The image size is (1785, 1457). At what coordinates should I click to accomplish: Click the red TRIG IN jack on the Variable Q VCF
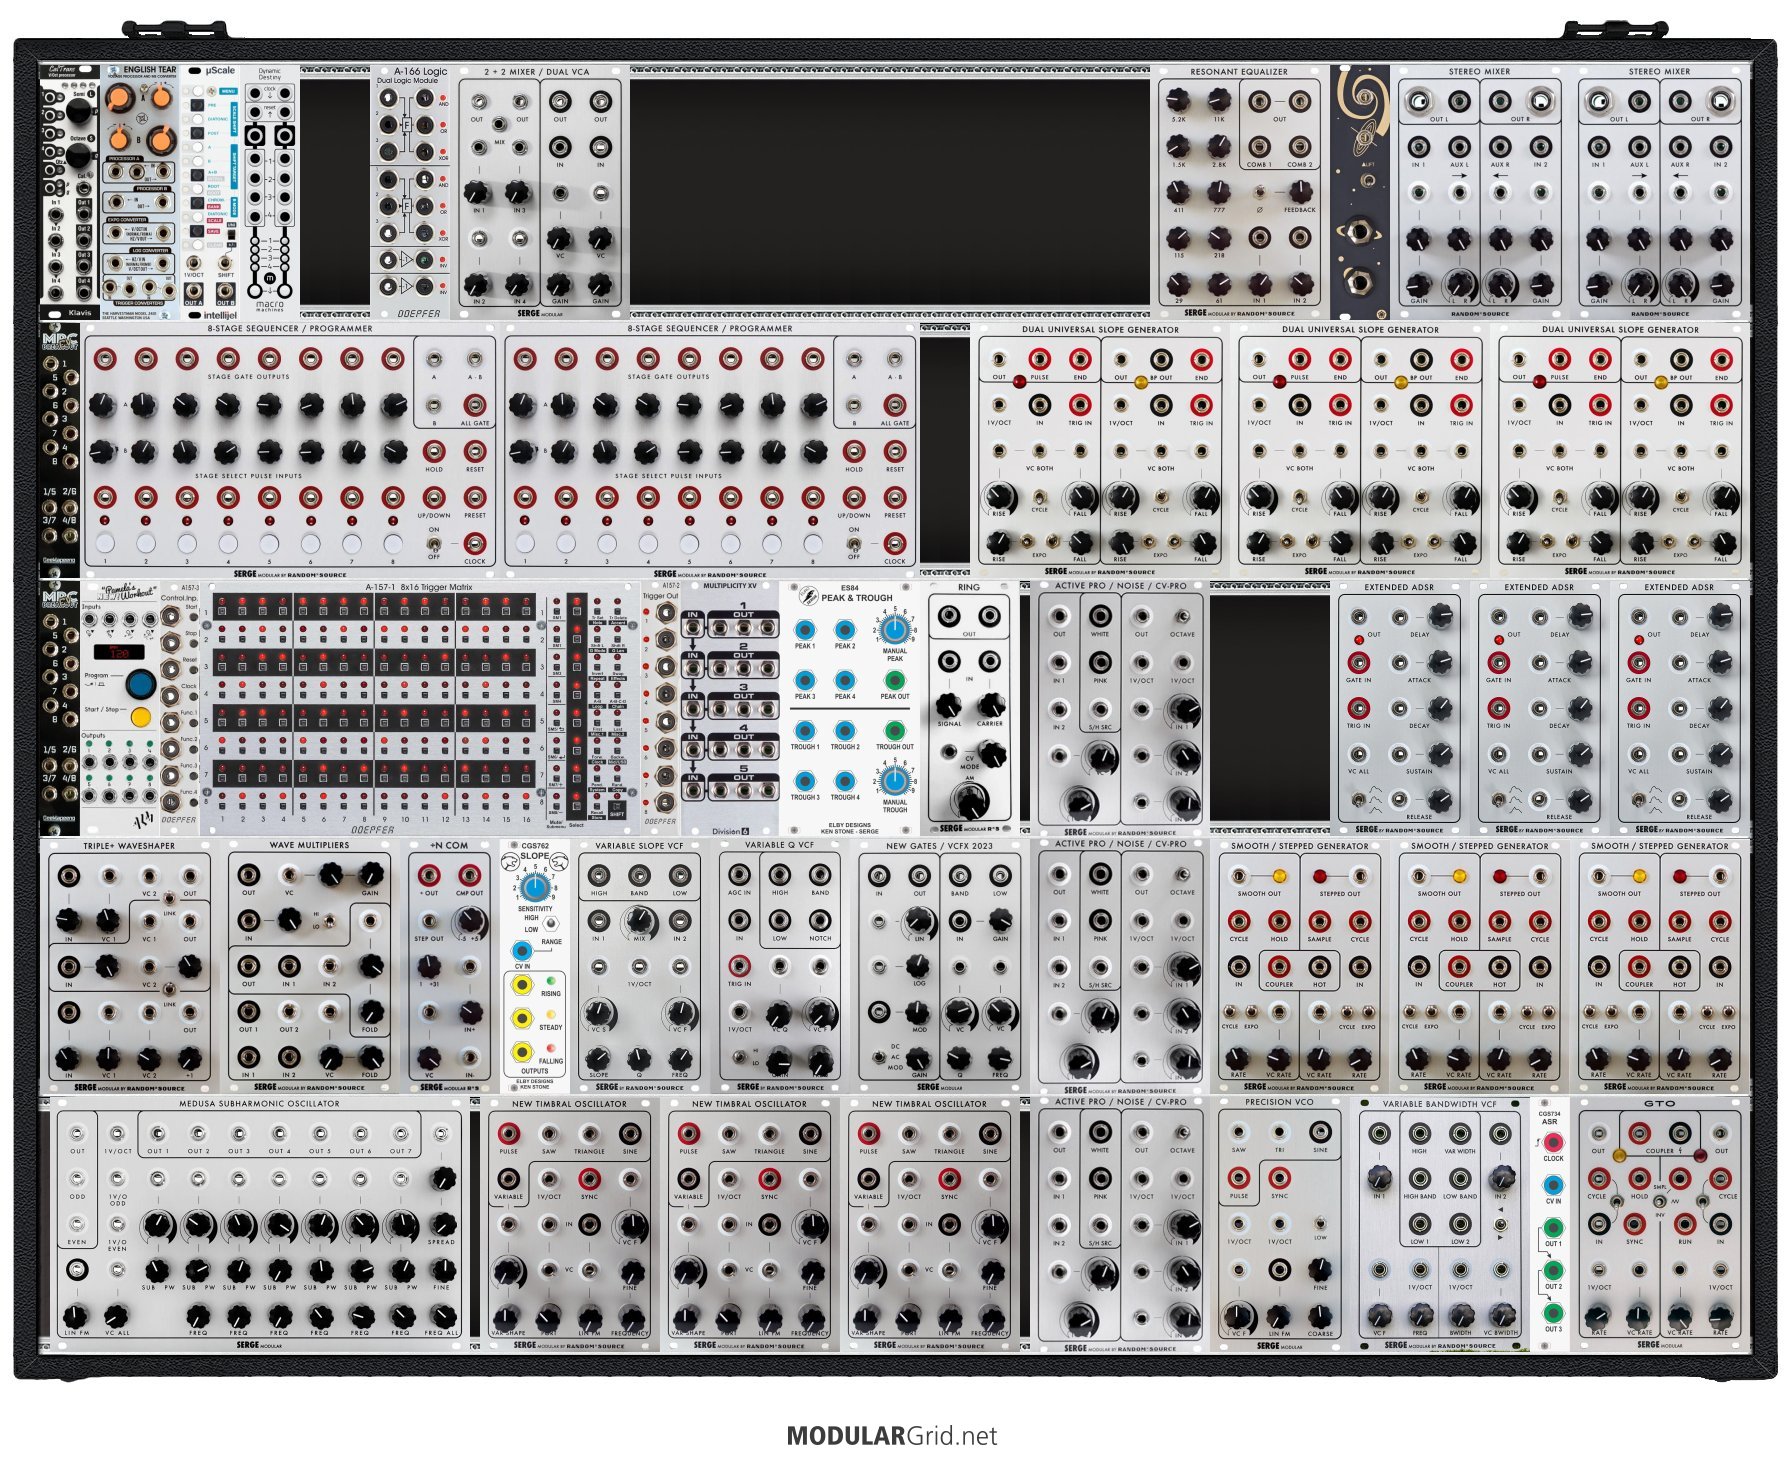pyautogui.click(x=739, y=966)
